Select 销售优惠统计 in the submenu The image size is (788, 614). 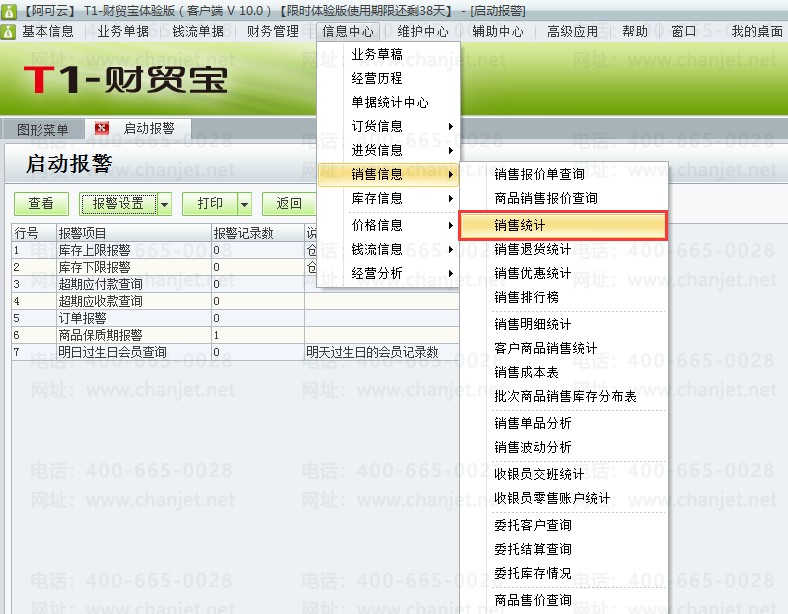pos(563,273)
